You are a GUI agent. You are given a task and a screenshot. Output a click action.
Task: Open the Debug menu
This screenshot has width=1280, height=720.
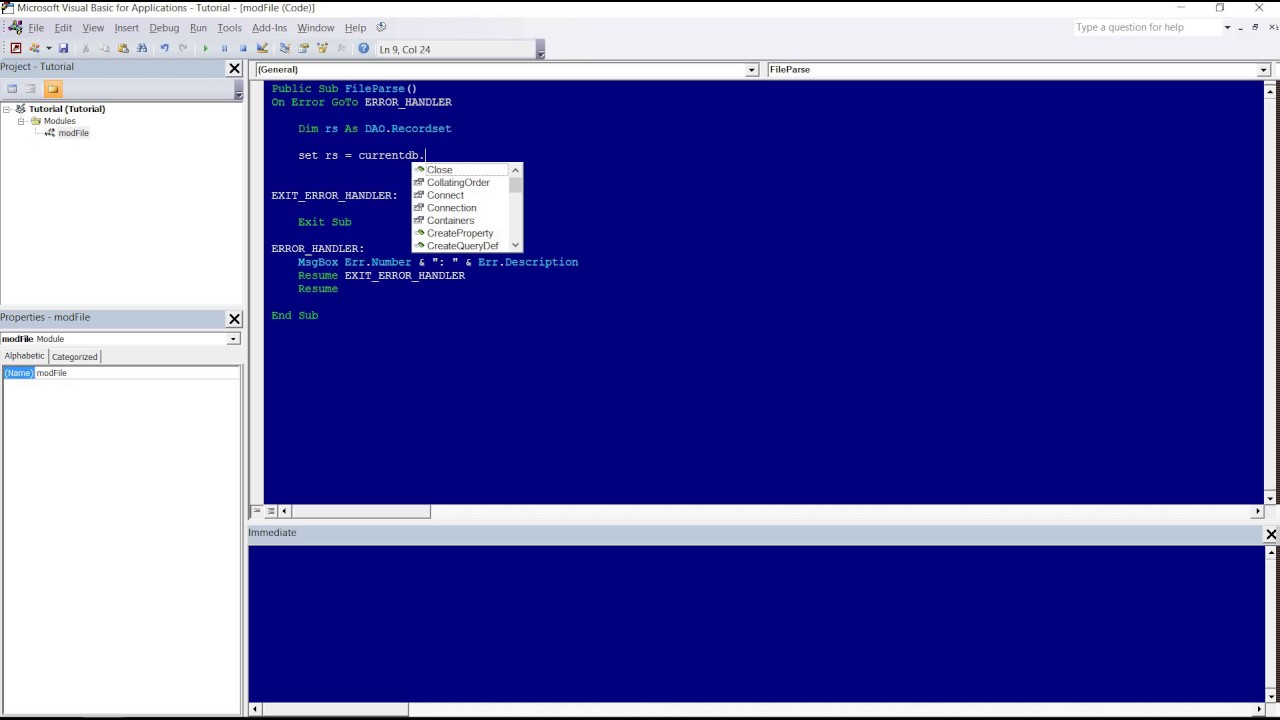pos(164,28)
